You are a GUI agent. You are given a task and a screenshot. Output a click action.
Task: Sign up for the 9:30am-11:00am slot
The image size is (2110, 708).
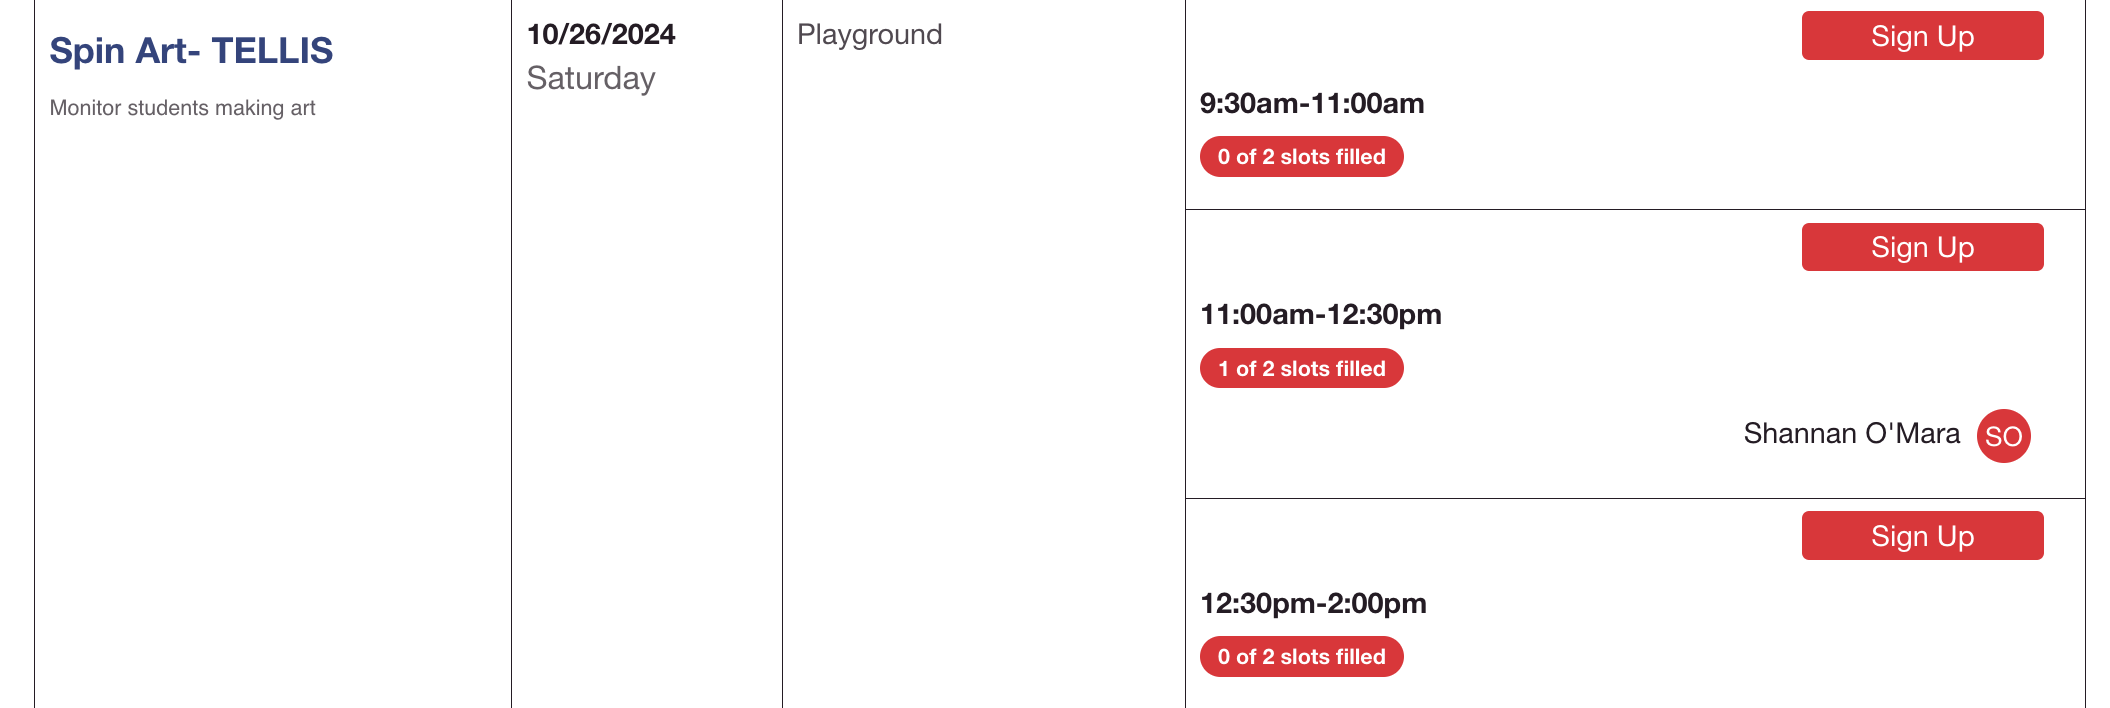pos(1922,36)
